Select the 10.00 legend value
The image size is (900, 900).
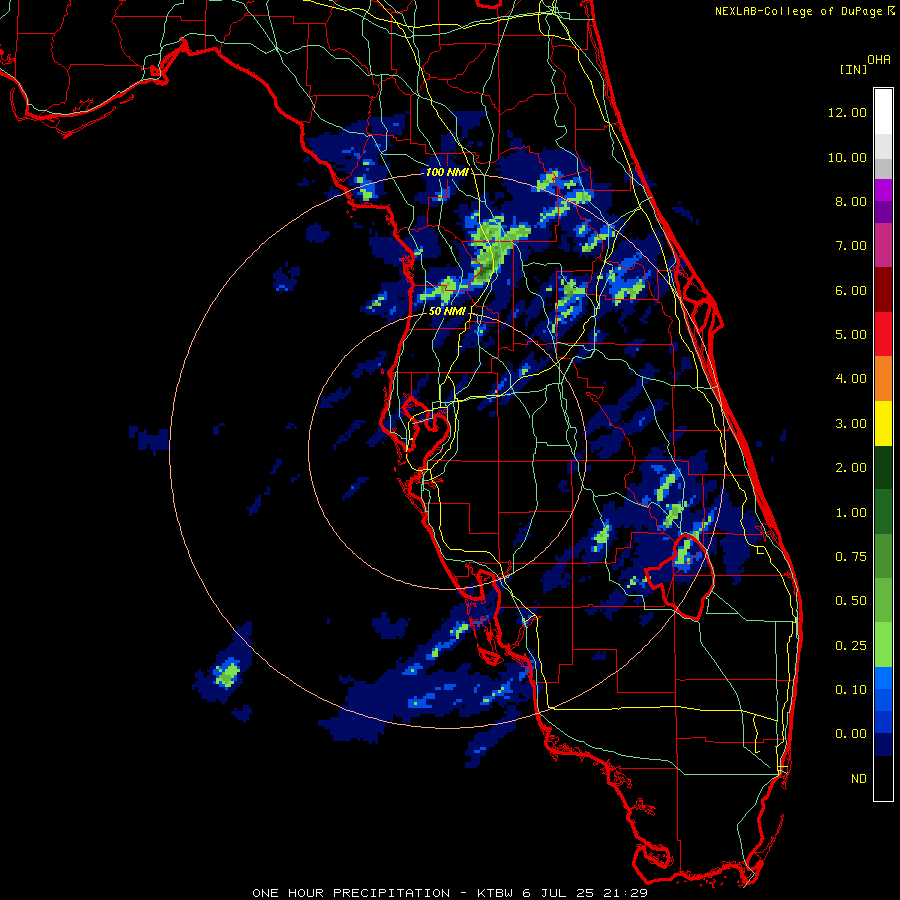847,157
